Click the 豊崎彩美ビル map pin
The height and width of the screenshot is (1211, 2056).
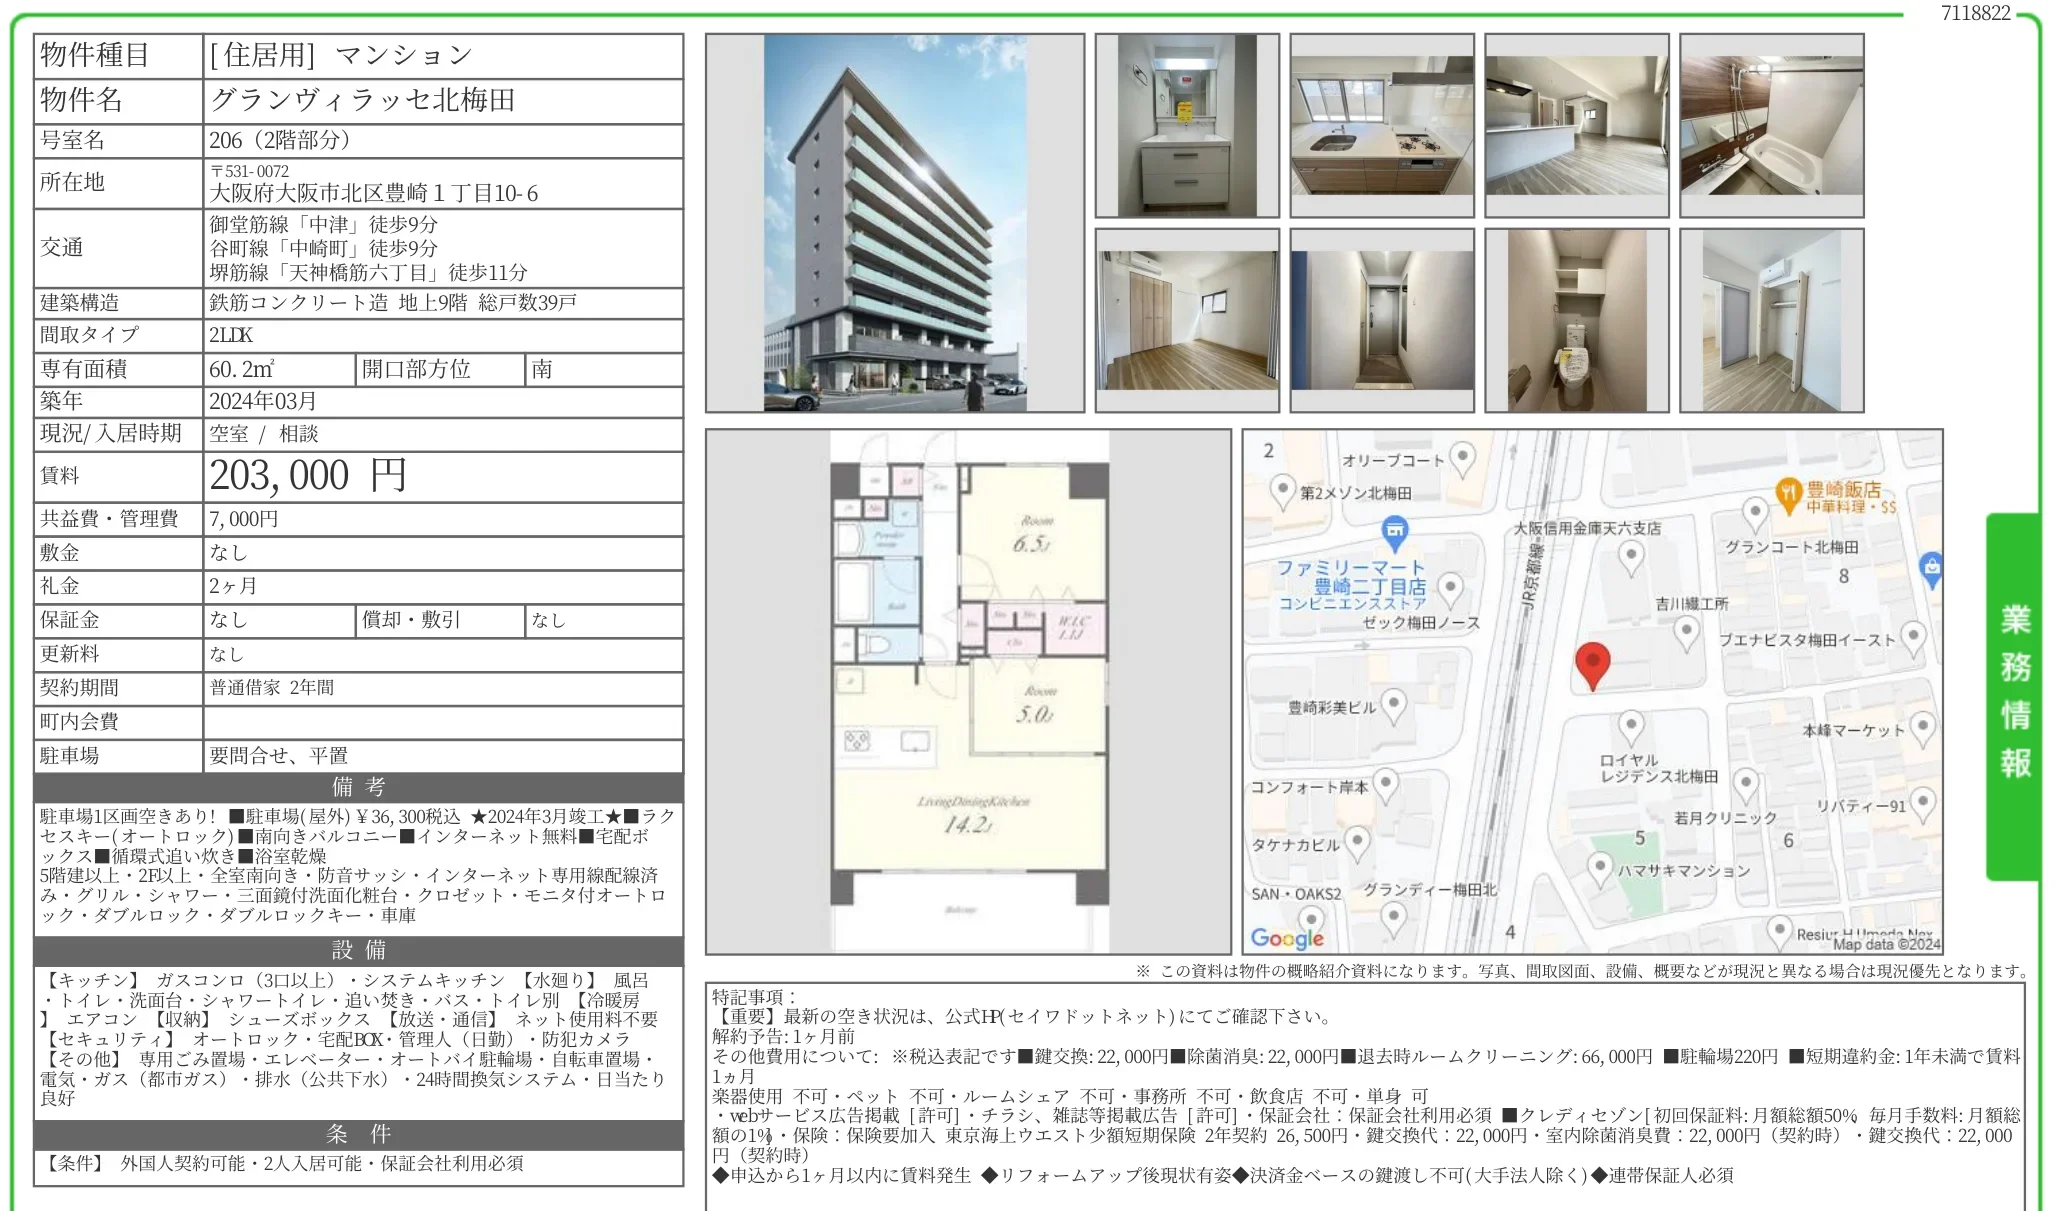[x=1393, y=704]
